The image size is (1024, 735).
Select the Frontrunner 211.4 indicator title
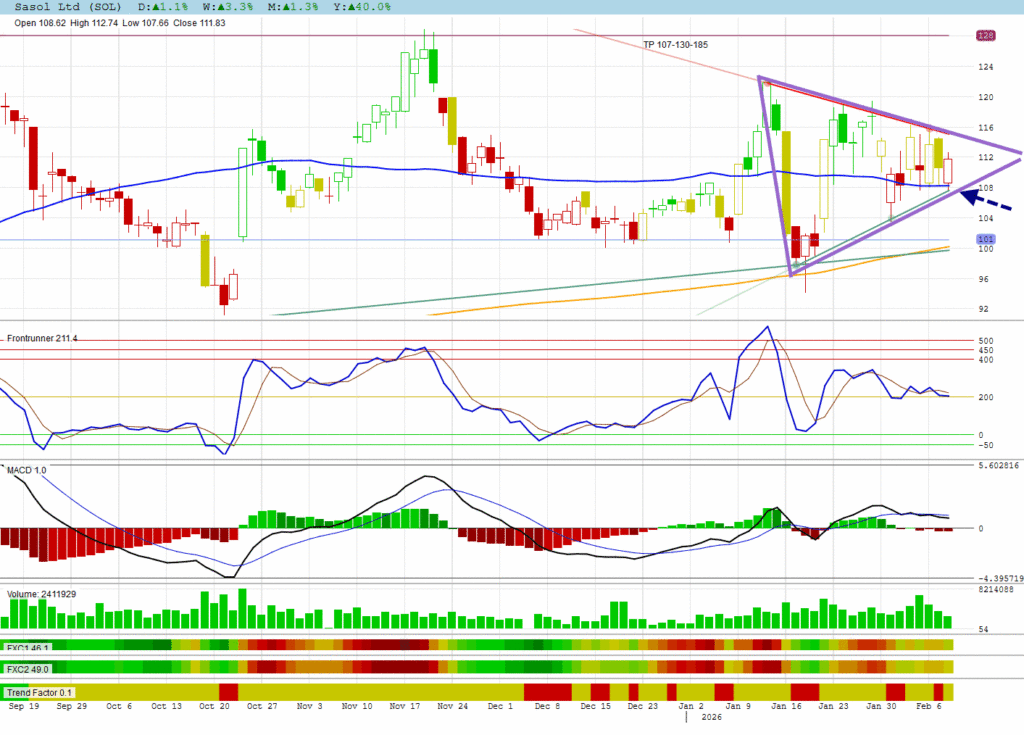tap(42, 339)
